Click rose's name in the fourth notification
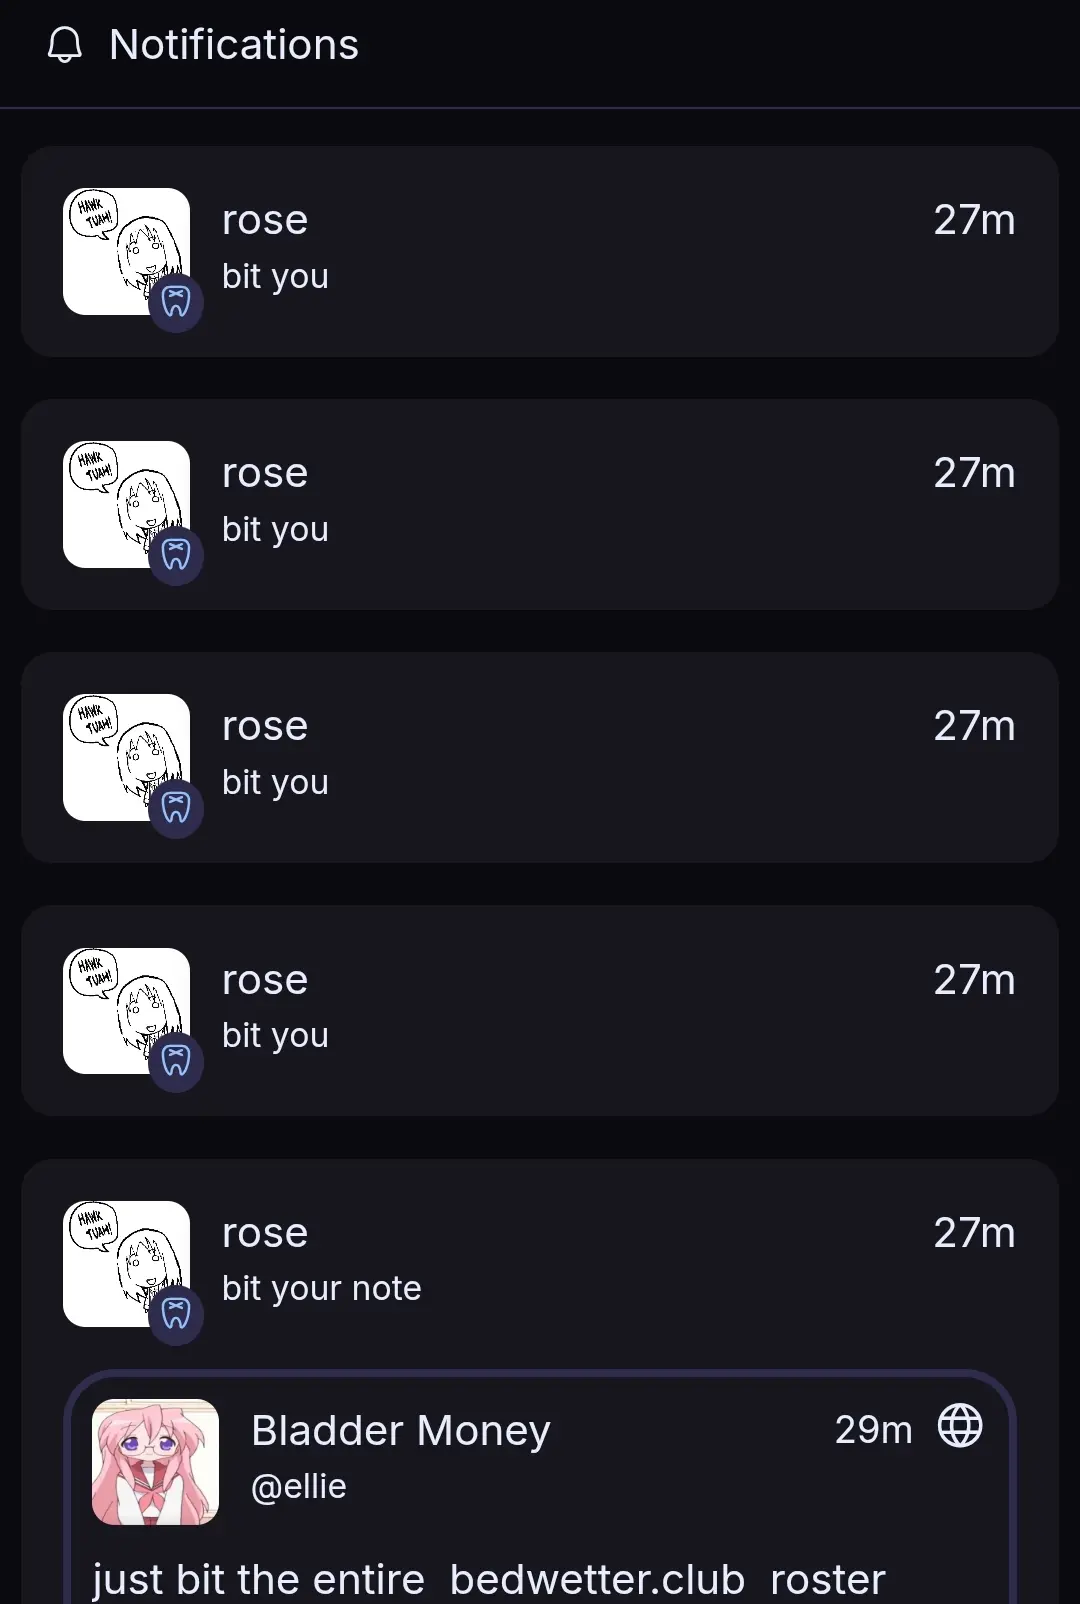1080x1604 pixels. 265,980
